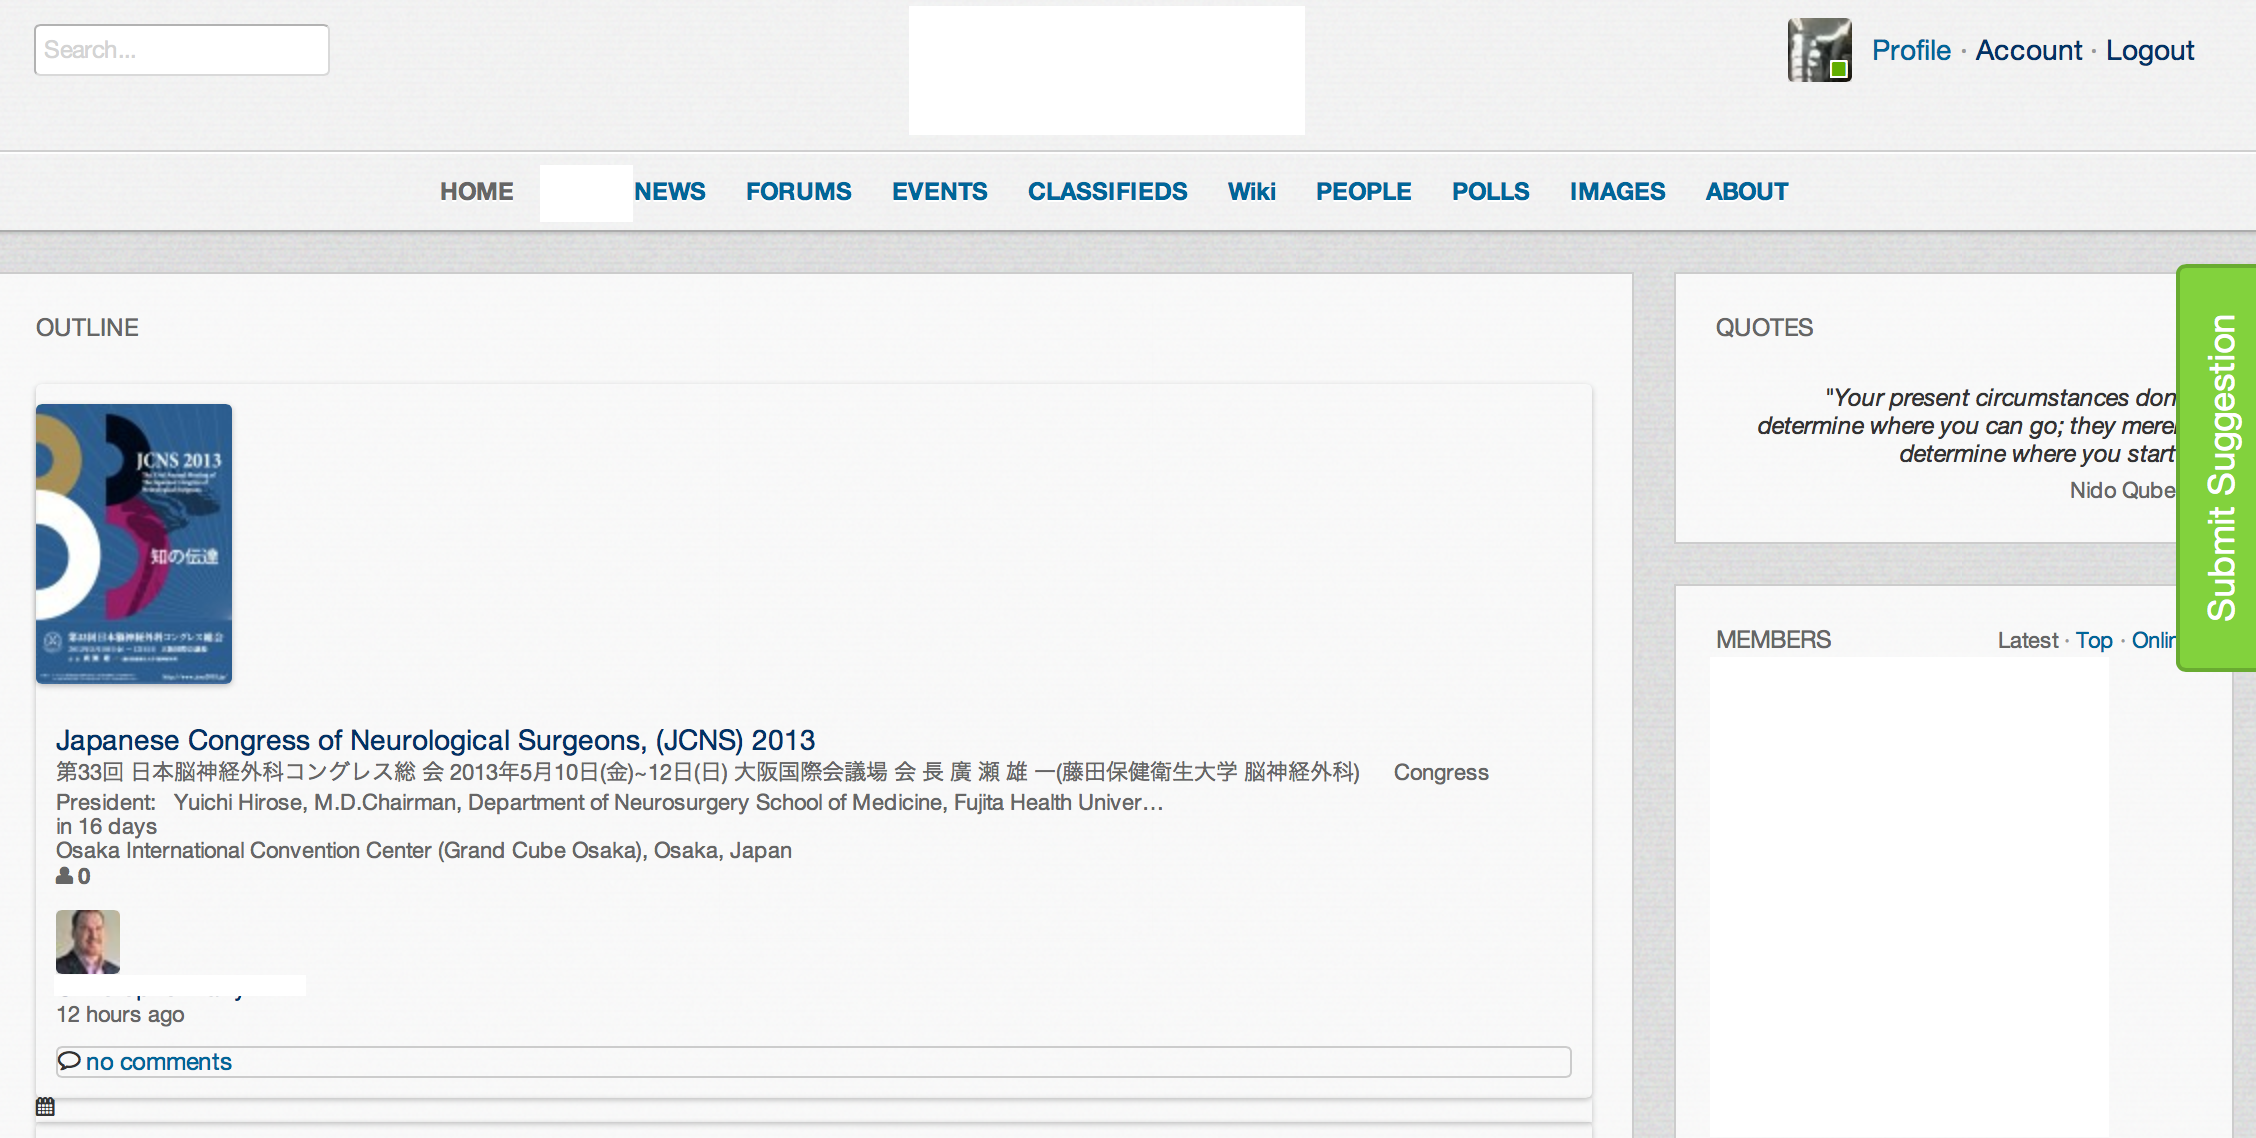Select the PEOPLE menu item
Image resolution: width=2256 pixels, height=1138 pixels.
(x=1363, y=191)
